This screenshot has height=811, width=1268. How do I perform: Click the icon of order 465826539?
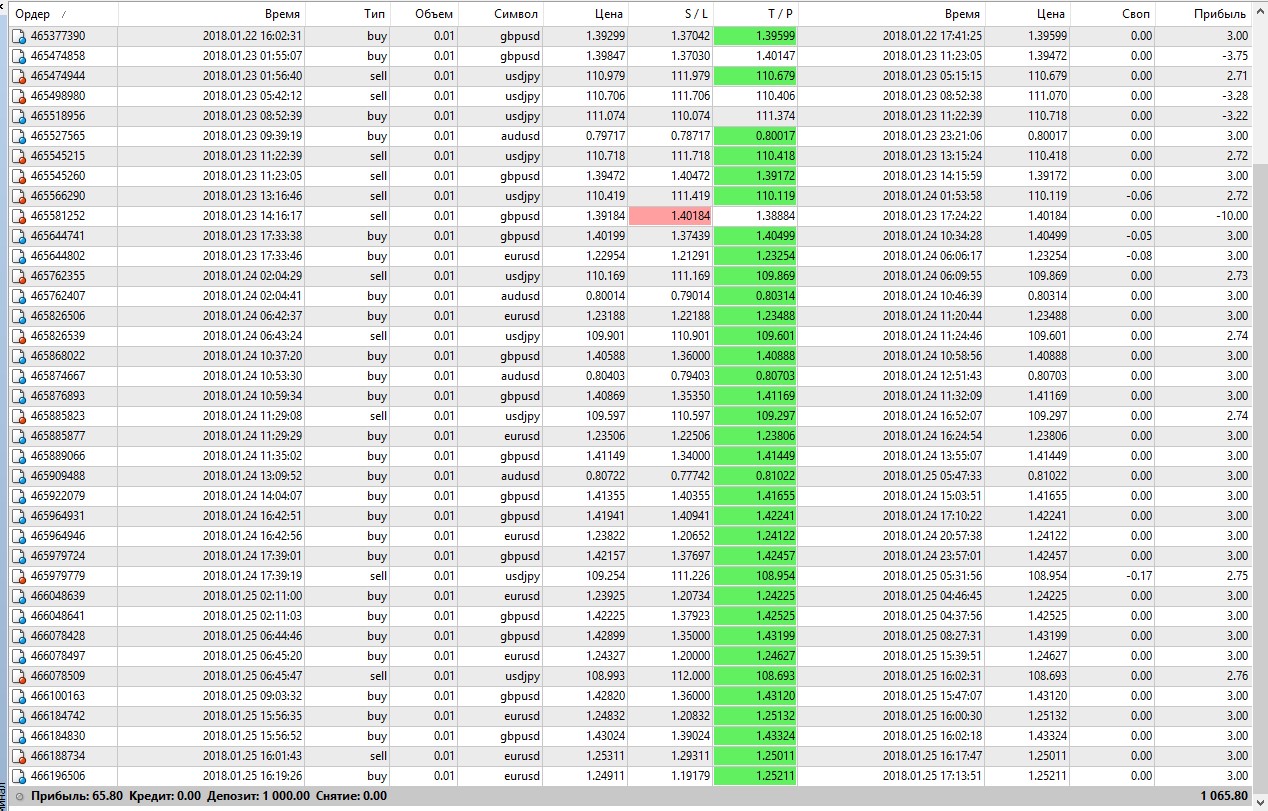click(19, 336)
